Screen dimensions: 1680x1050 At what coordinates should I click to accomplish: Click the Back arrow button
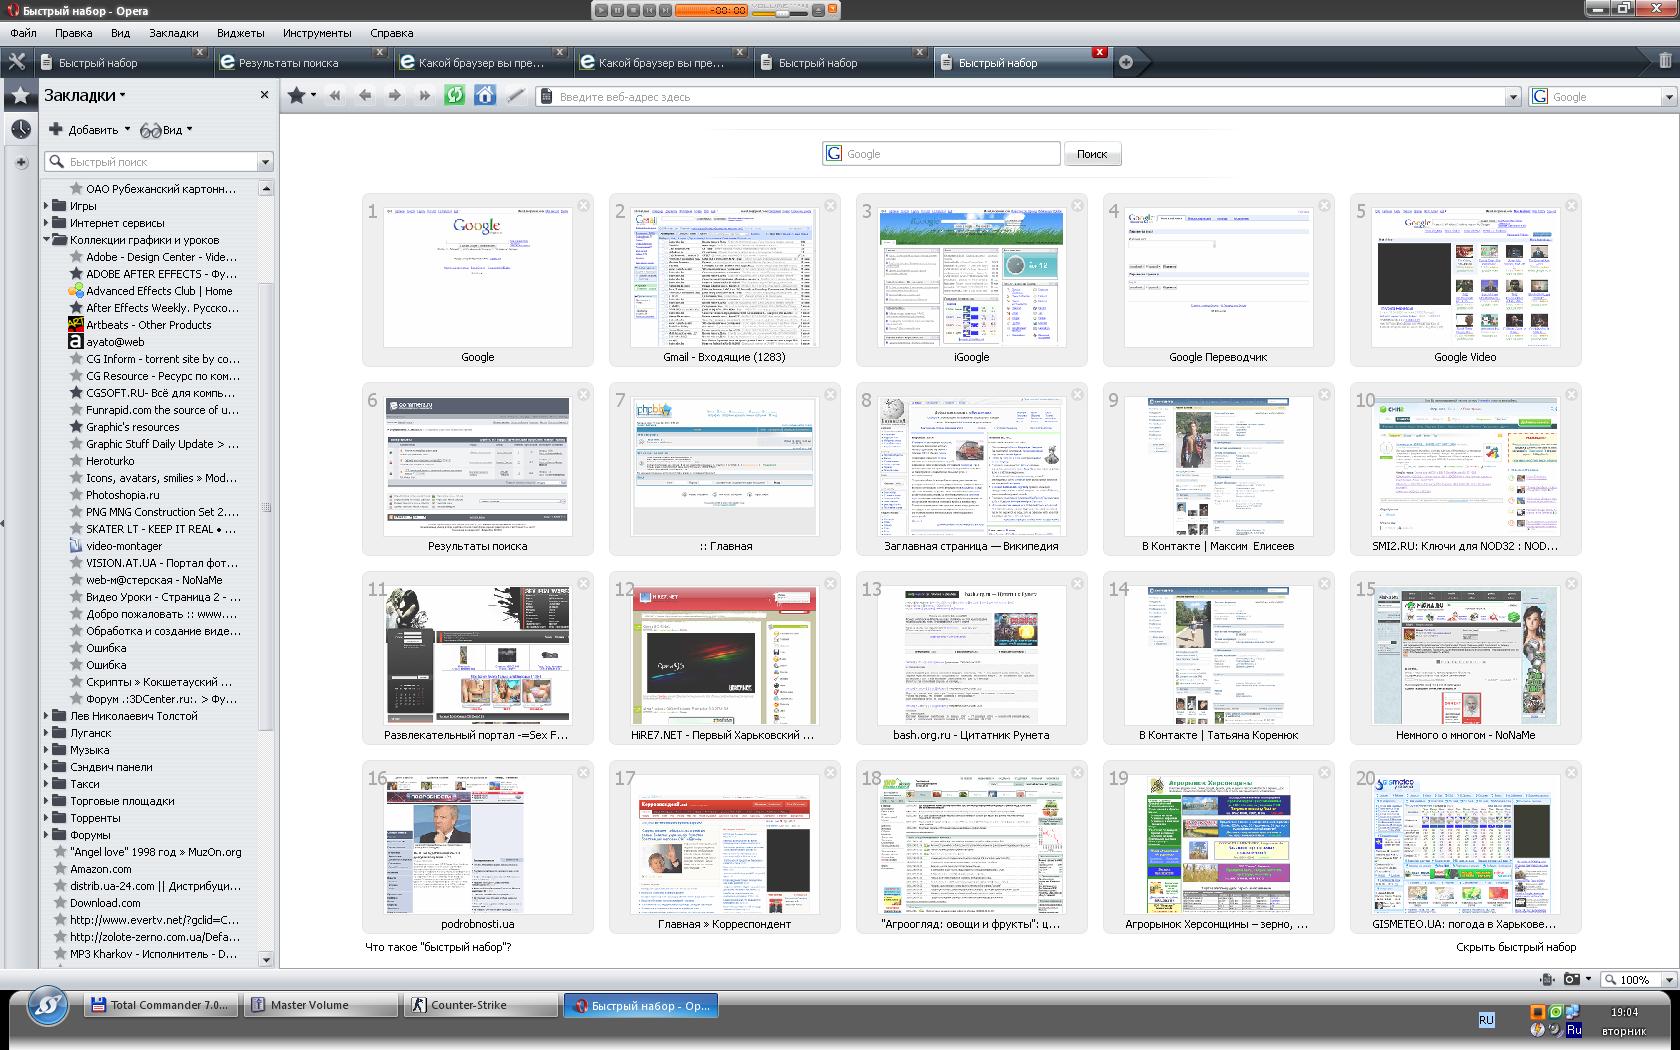(x=365, y=96)
